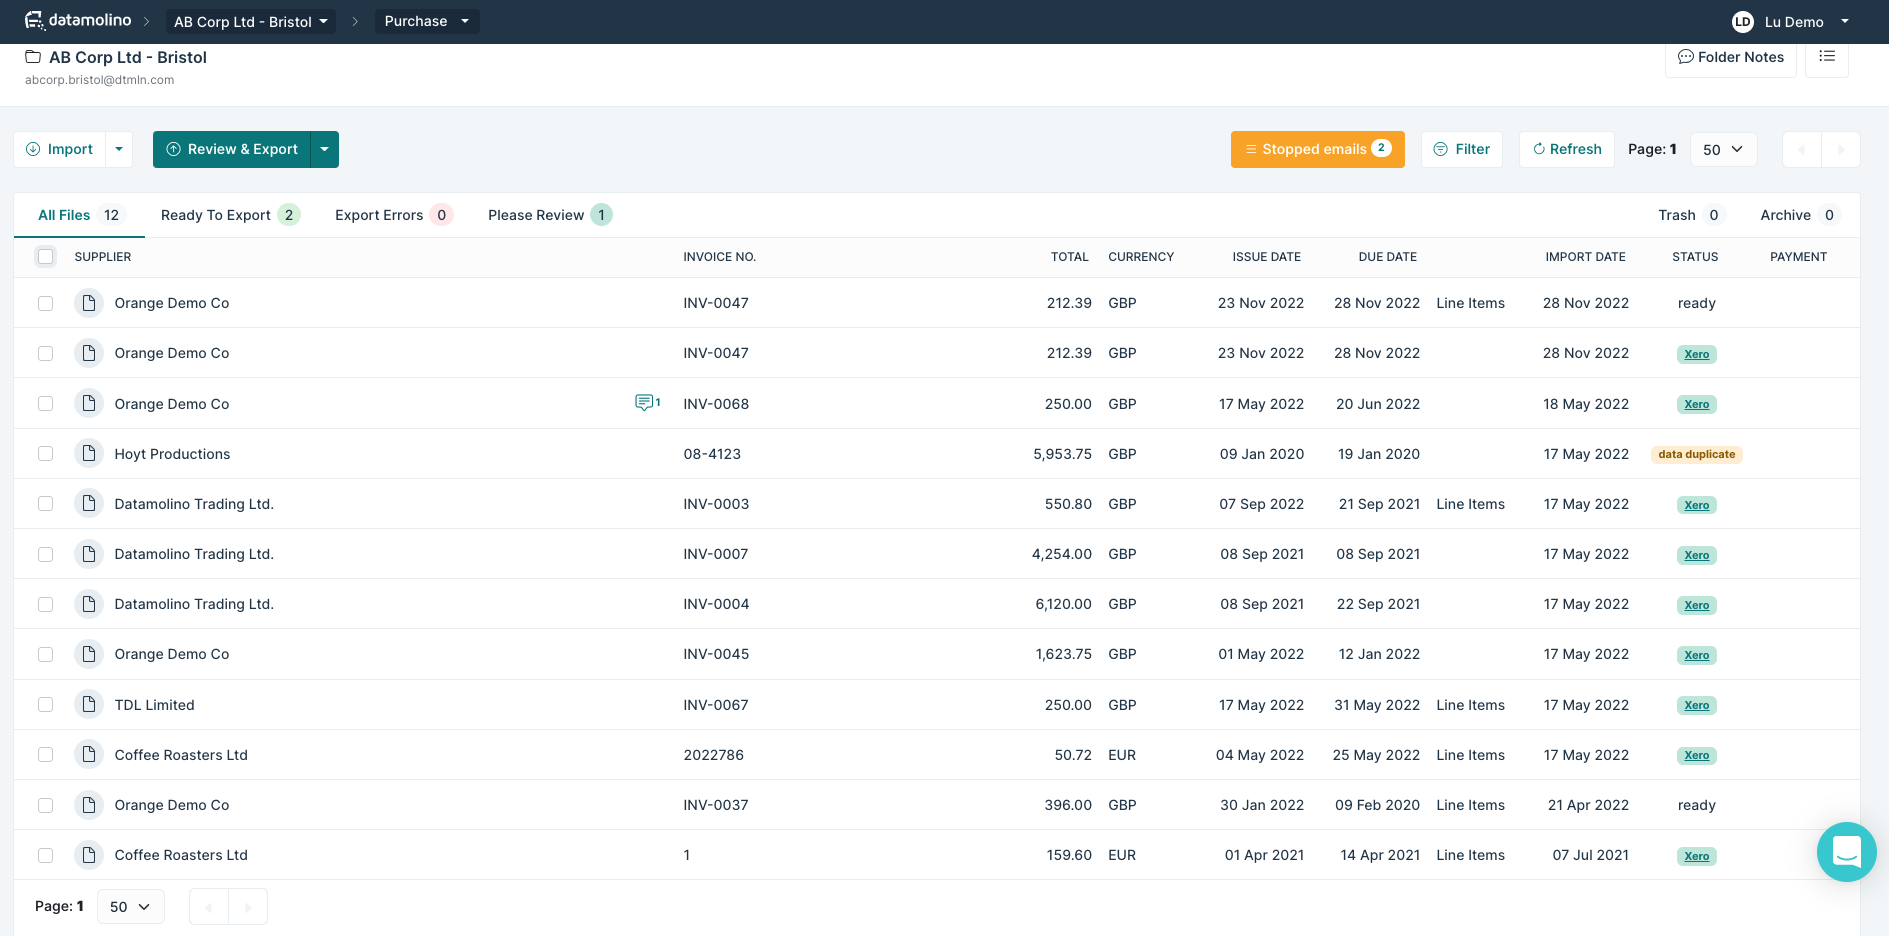This screenshot has height=936, width=1889.
Task: Expand Review & Export options arrow
Action: 325,149
